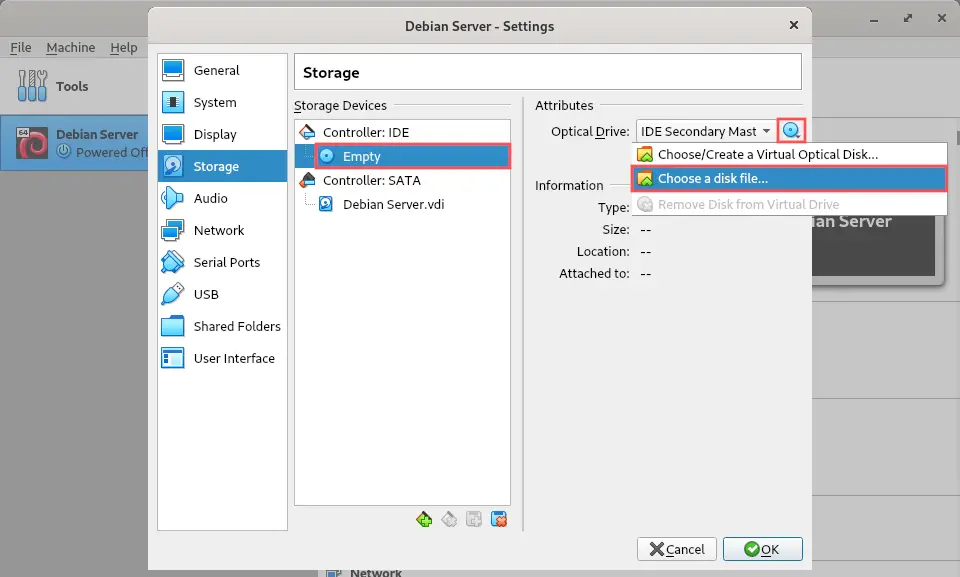Click the remove storage controller icon
This screenshot has height=577, width=960.
(449, 519)
